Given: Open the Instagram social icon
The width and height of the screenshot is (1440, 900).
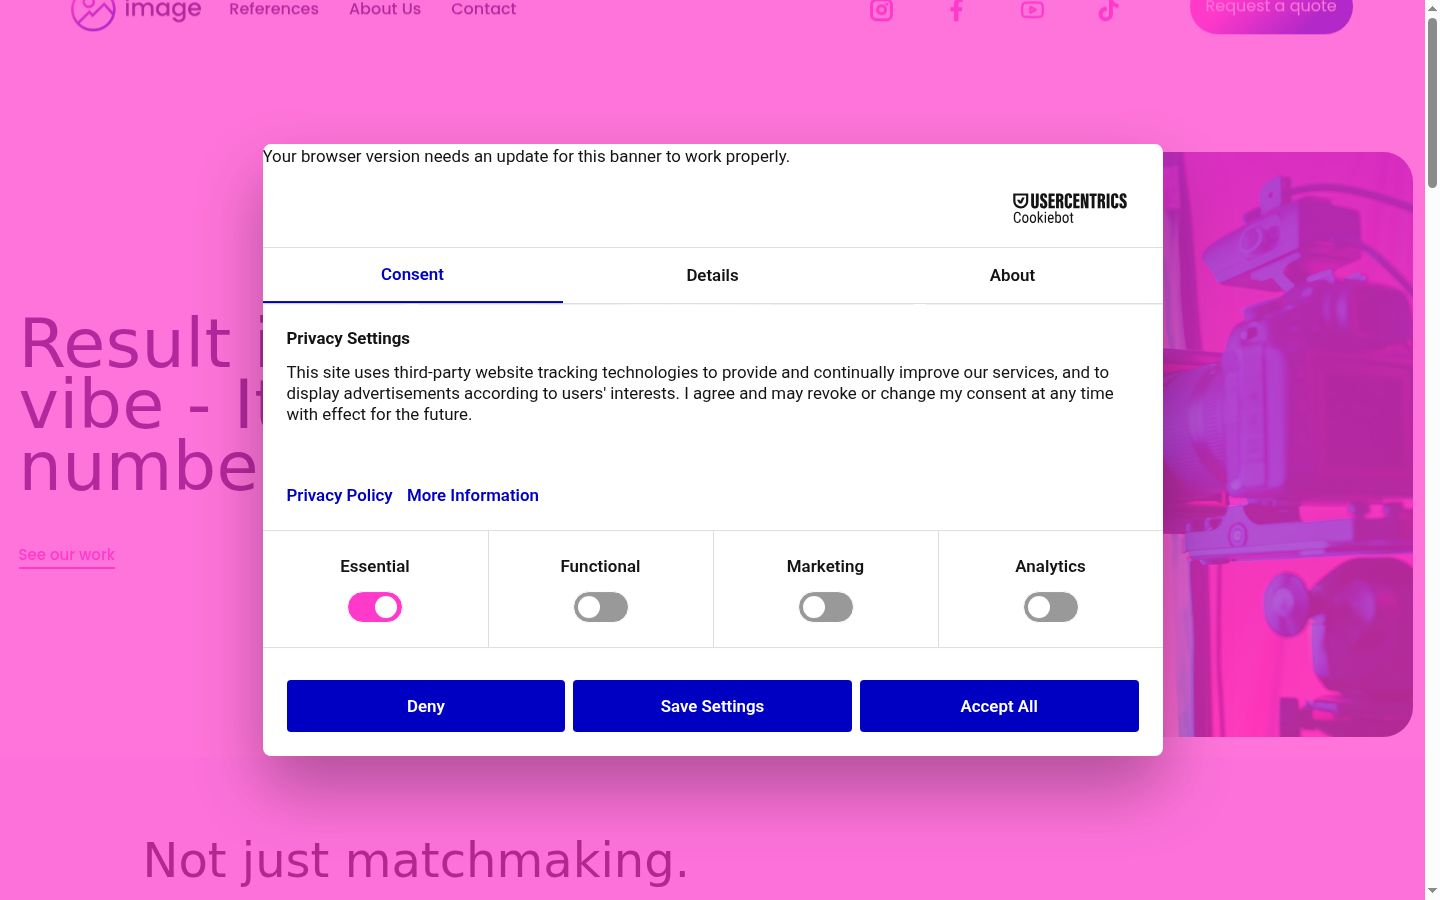Looking at the screenshot, I should (881, 10).
